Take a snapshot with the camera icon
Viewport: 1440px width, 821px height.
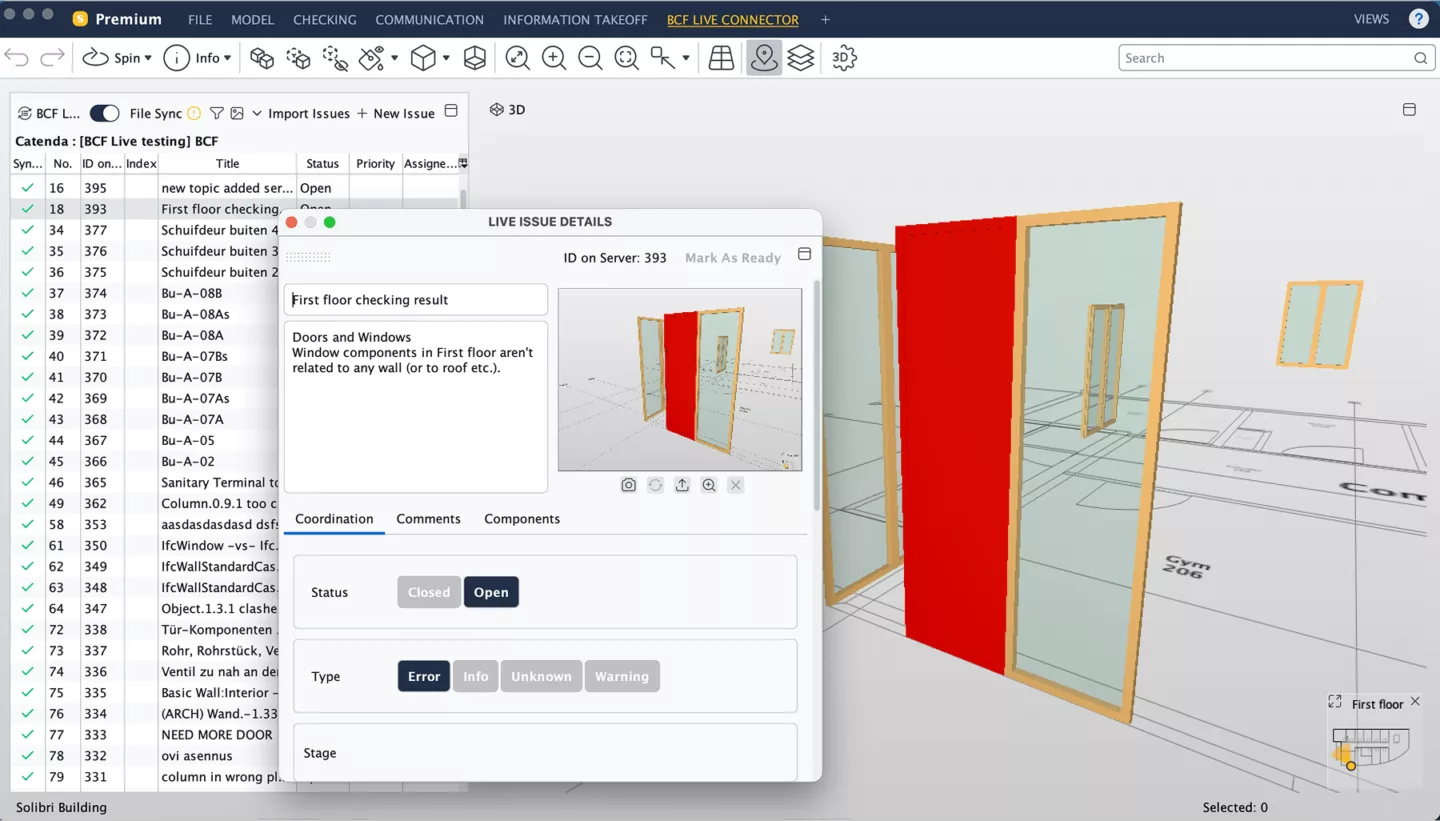point(628,485)
